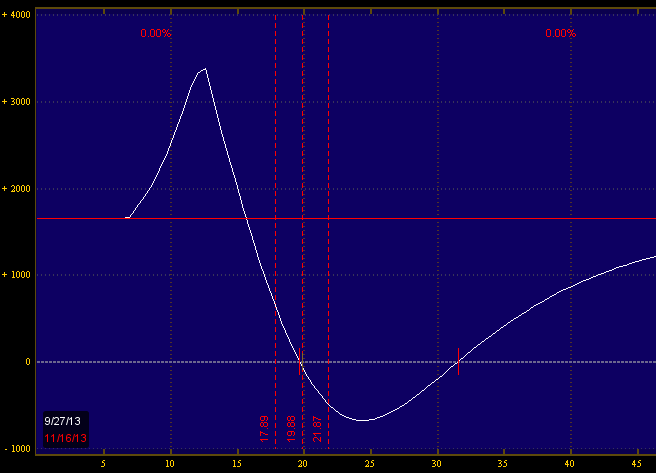Viewport: 656px width, 473px height.
Task: Select the 19.88 vertical line label
Action: (x=291, y=428)
